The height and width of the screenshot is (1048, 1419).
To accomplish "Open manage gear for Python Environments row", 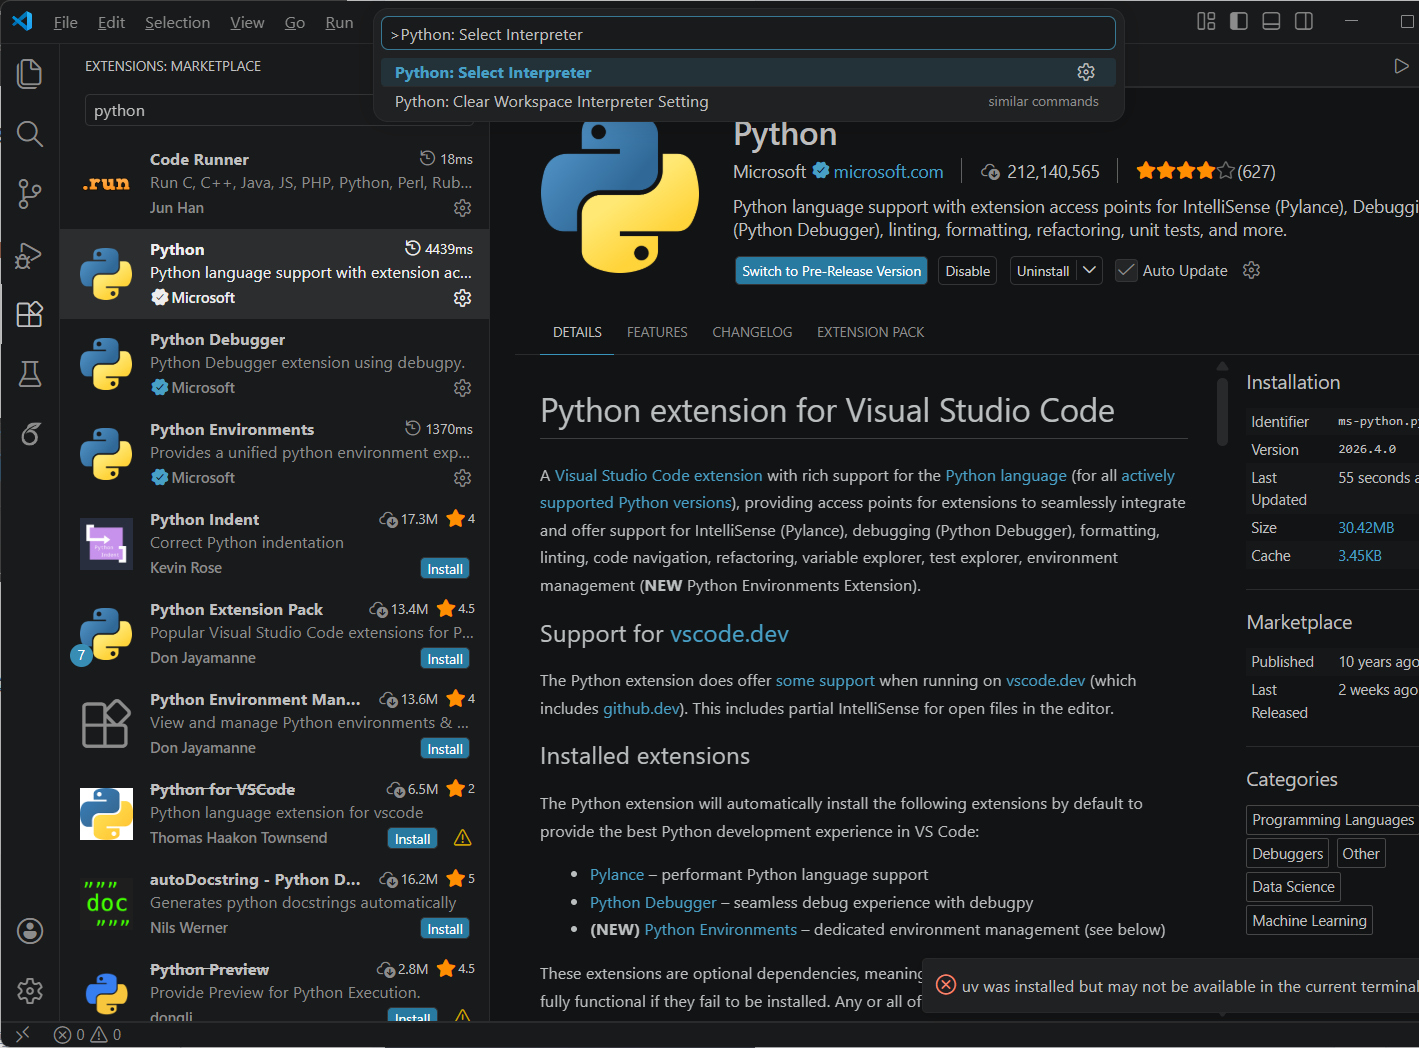I will coord(462,478).
